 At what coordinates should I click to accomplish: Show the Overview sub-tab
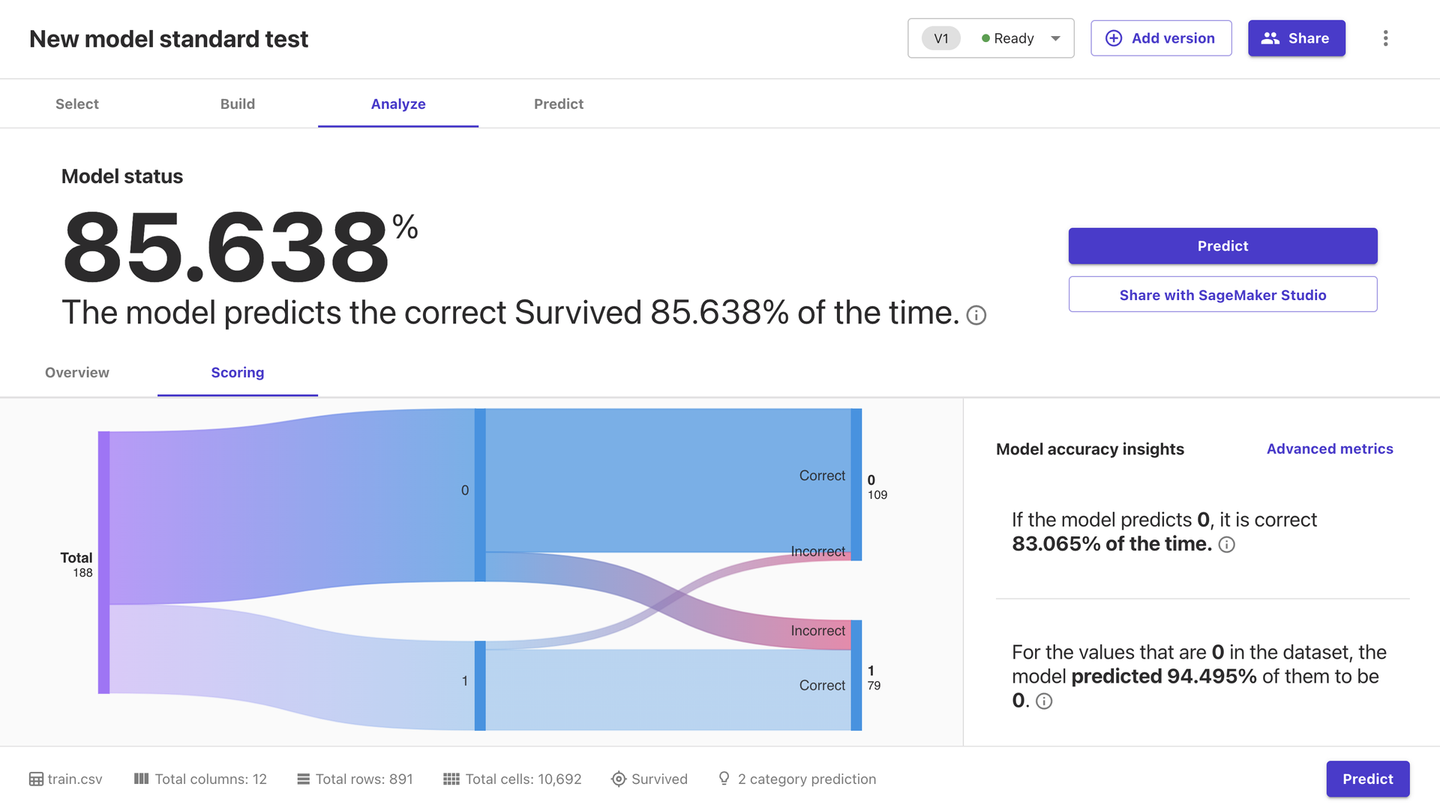(x=77, y=372)
